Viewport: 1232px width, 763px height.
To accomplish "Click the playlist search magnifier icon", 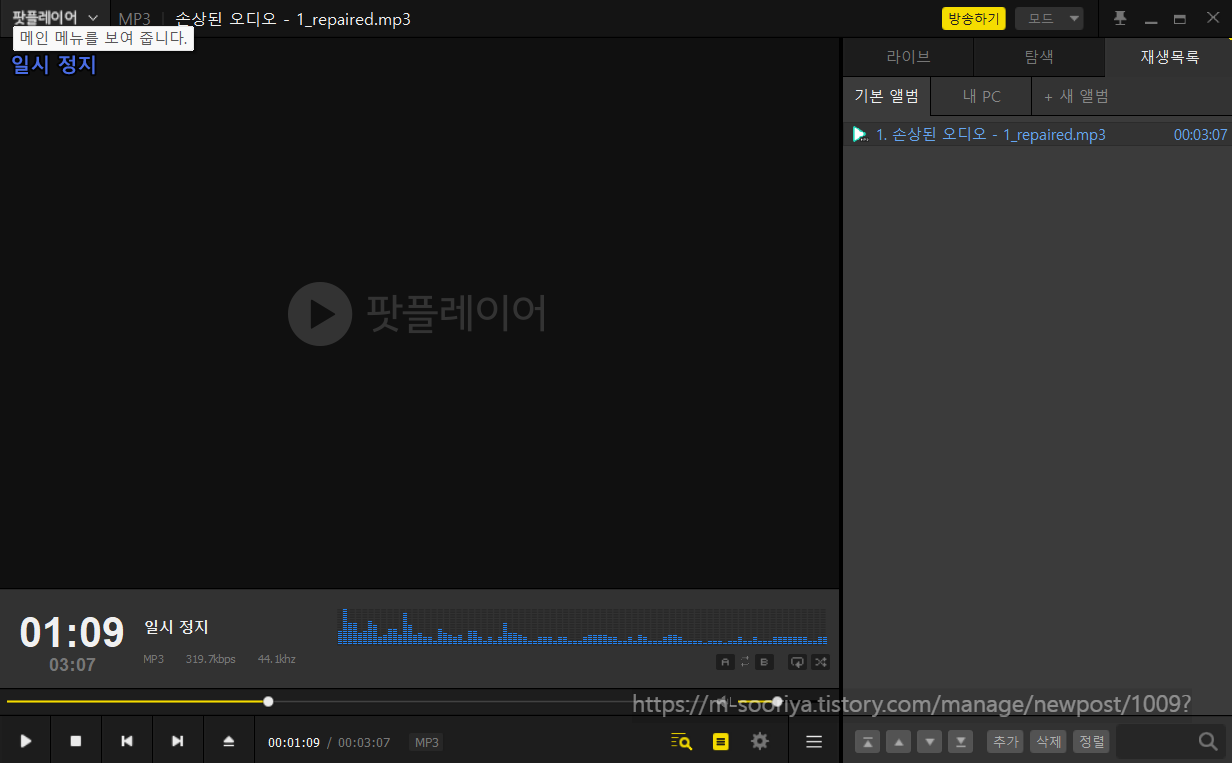I will pos(1208,741).
